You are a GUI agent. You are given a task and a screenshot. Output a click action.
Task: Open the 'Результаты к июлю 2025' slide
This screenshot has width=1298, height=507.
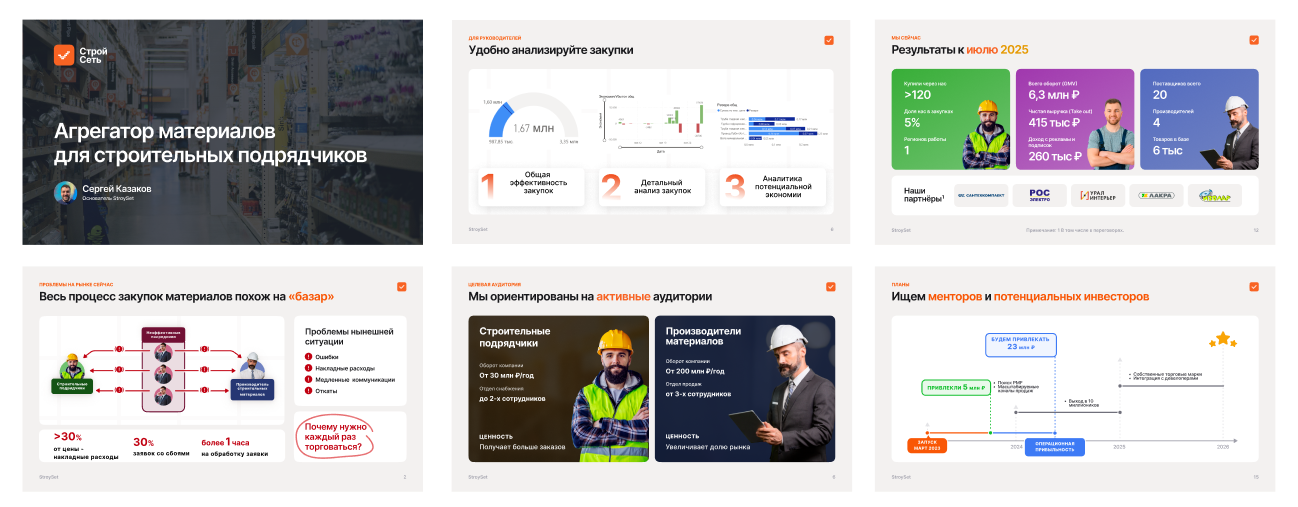(x=1075, y=132)
